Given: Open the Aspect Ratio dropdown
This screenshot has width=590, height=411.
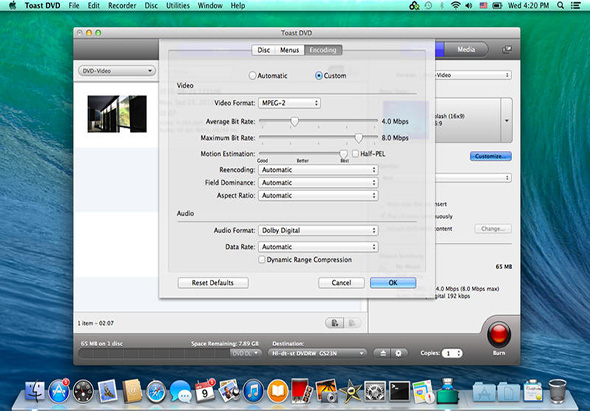Looking at the screenshot, I should tap(318, 195).
